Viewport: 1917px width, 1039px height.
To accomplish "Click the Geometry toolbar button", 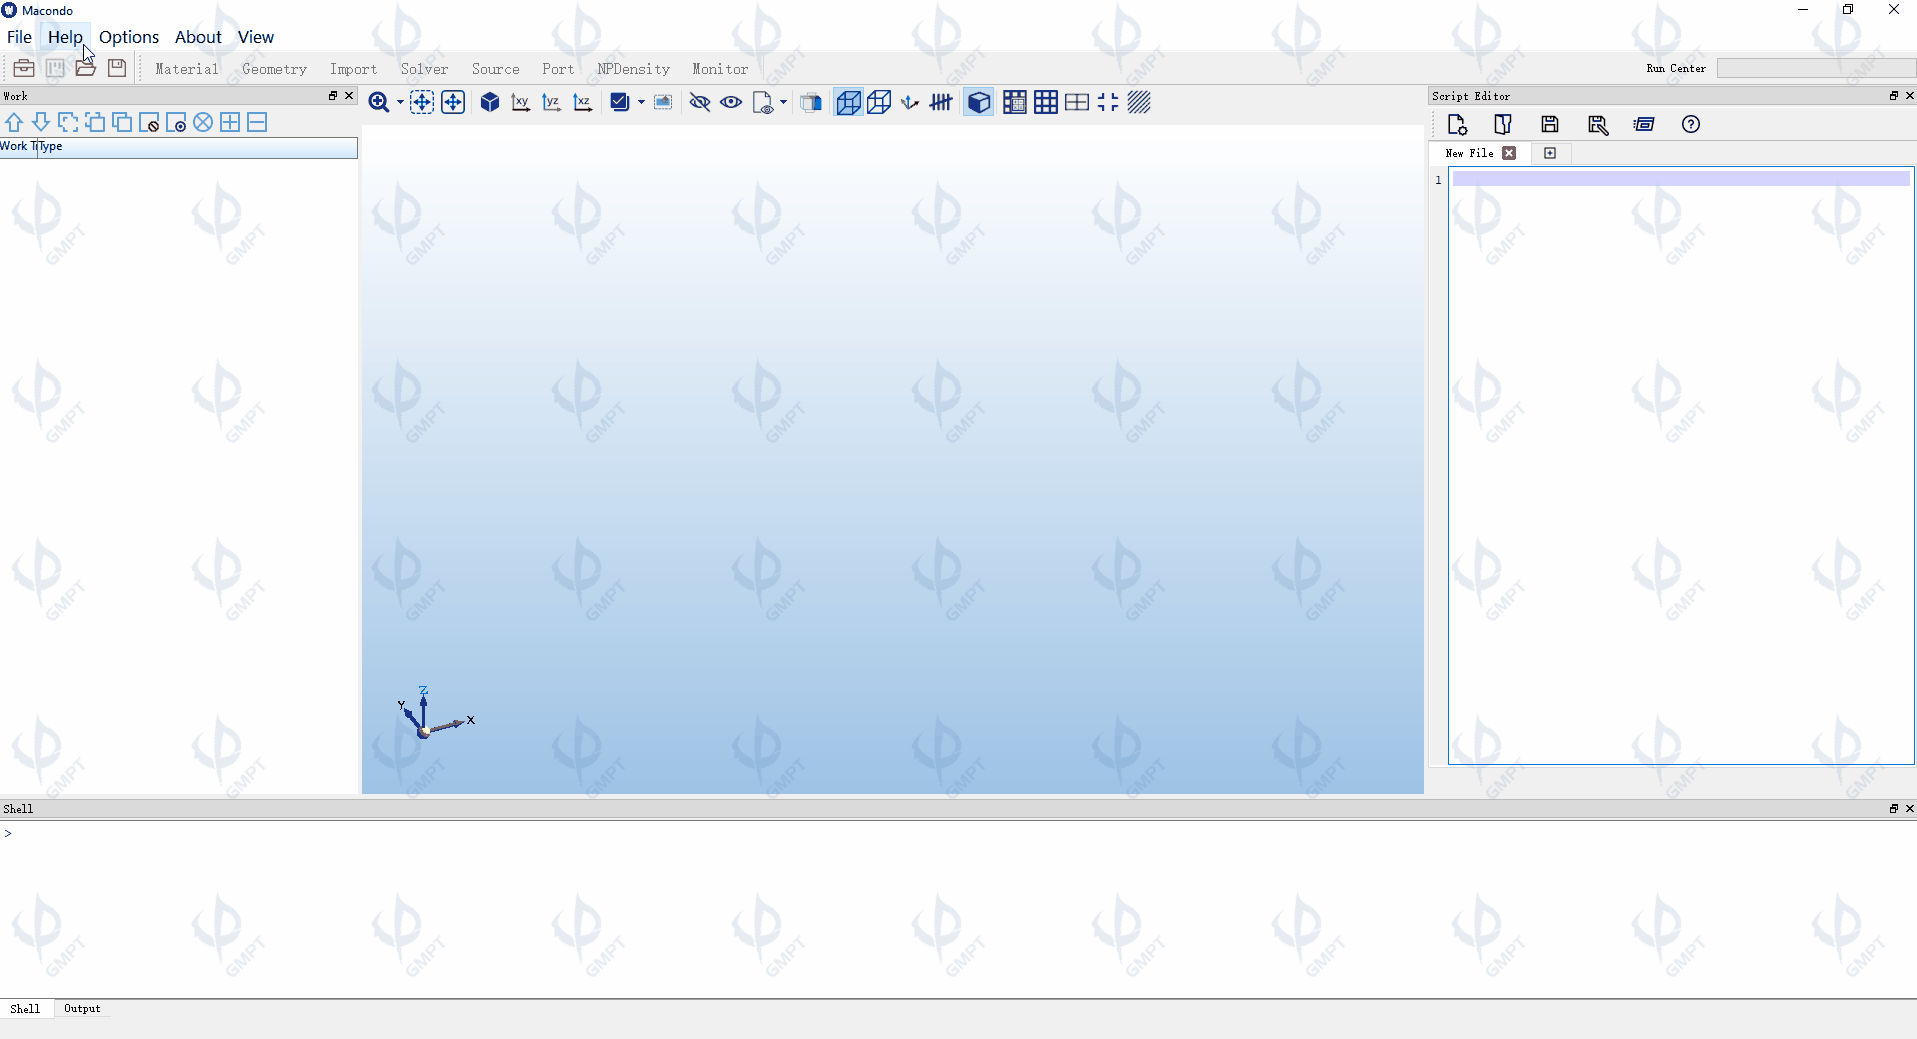I will [x=274, y=69].
